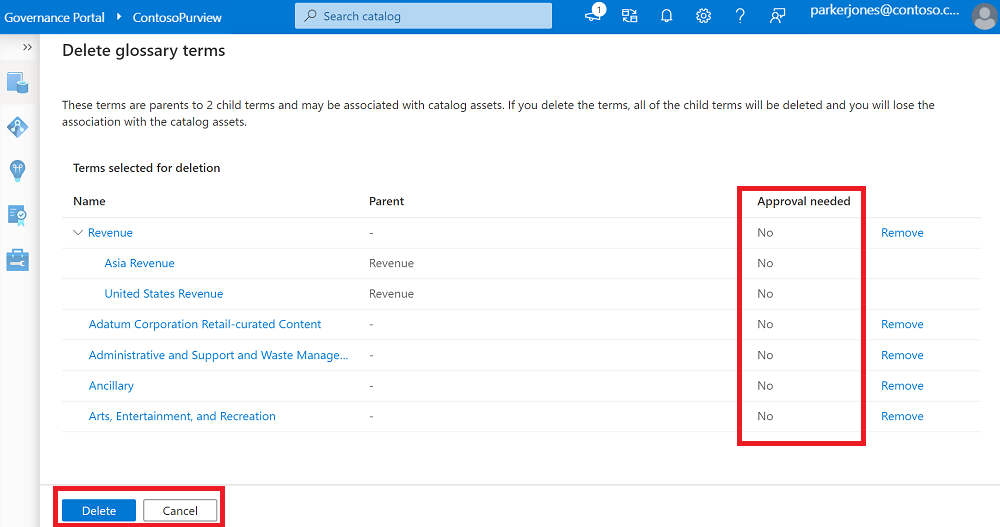1000x527 pixels.
Task: Open Administrative and Support and Waste Management term
Action: (x=219, y=355)
